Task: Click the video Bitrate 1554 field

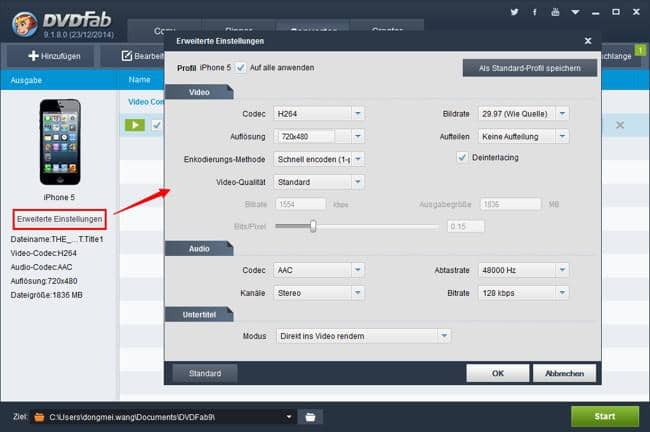Action: pos(301,204)
